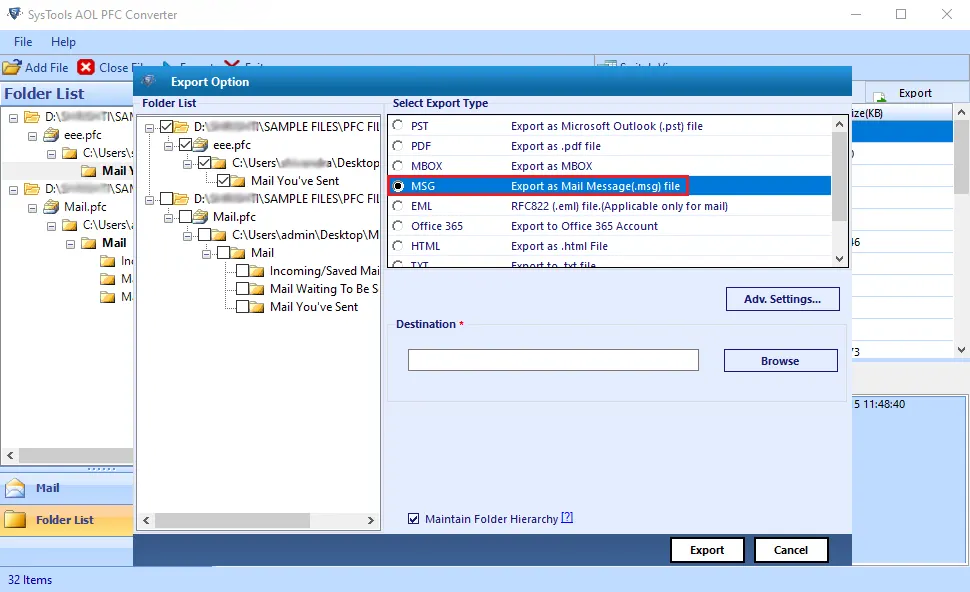Click Mail.pfc file icon in Export Option tree
This screenshot has width=970, height=592.
click(x=200, y=217)
